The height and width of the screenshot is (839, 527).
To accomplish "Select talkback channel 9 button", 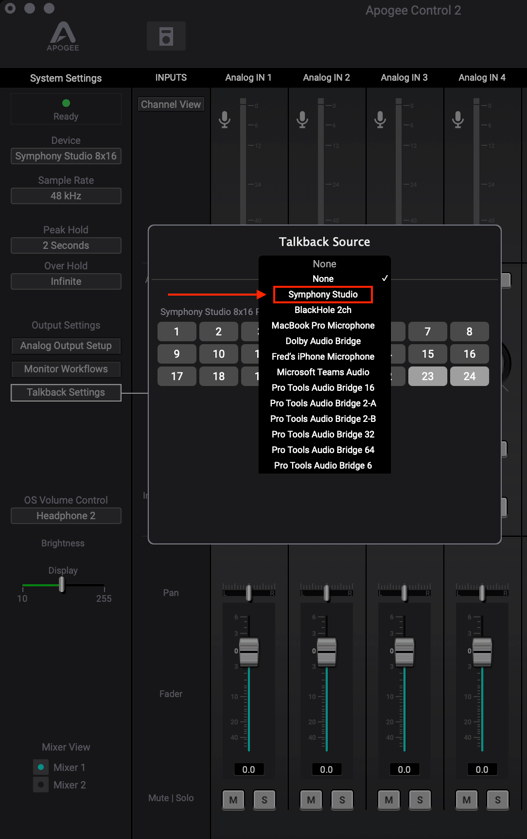I will point(177,354).
